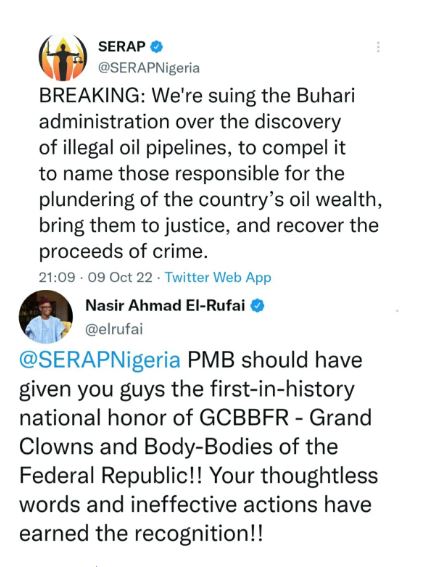Open the SERAP profile avatar logo
Screen dimensions: 425x567
(x=63, y=57)
